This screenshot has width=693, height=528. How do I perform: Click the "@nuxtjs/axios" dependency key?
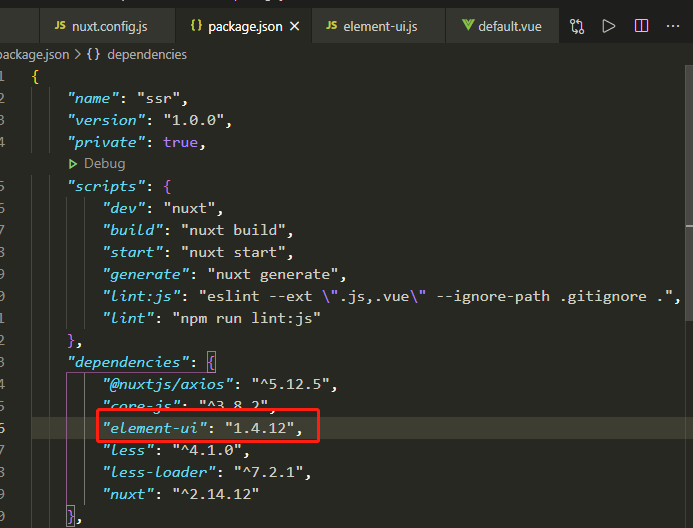click(x=168, y=384)
